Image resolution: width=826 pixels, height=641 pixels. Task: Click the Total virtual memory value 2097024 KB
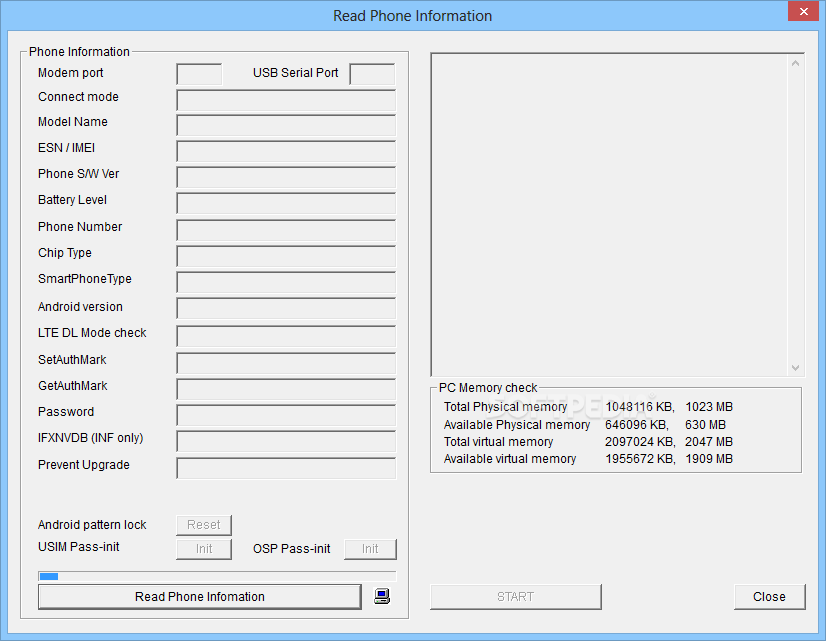pos(640,442)
